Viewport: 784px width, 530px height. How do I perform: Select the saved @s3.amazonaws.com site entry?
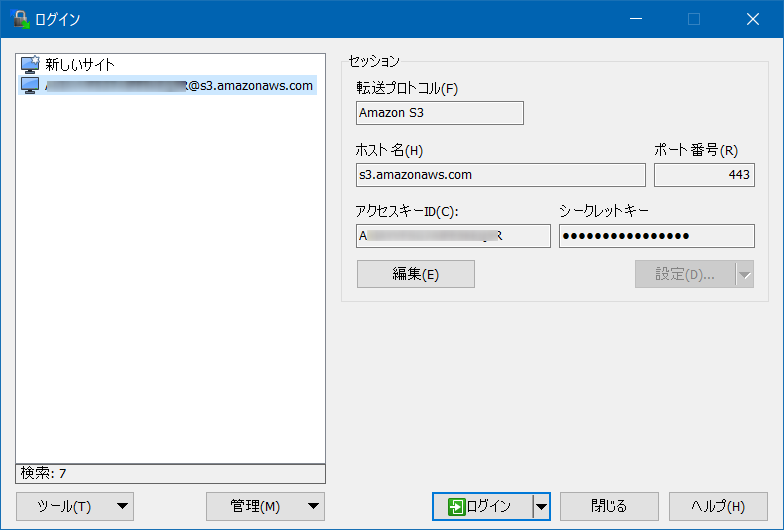(168, 86)
